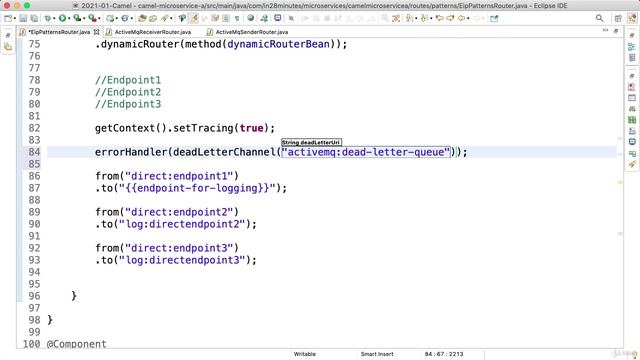
Task: Open the New Java Class dropdown arrow
Action: point(131,18)
